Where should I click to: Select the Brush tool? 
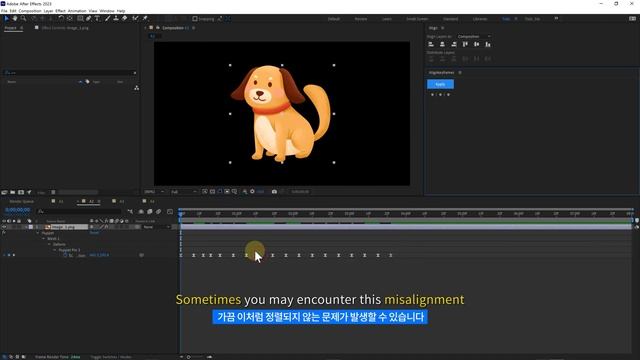point(107,18)
